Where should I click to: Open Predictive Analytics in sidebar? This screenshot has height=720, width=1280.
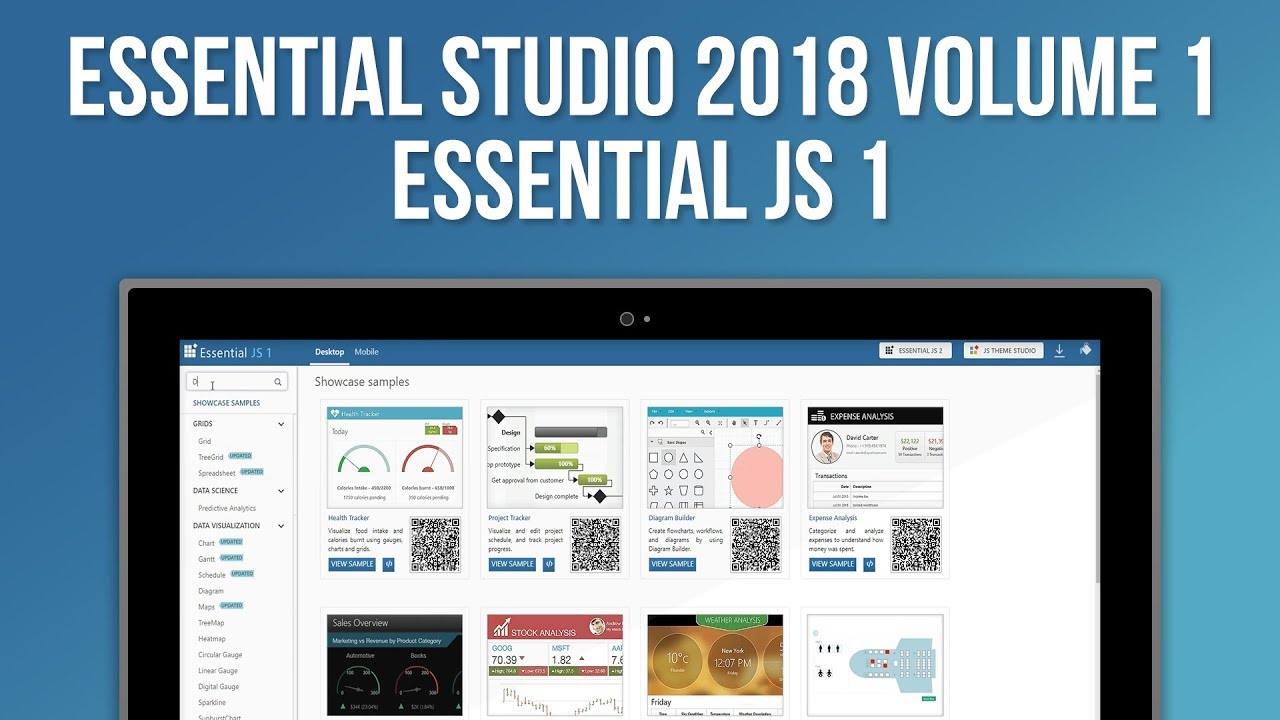[227, 508]
